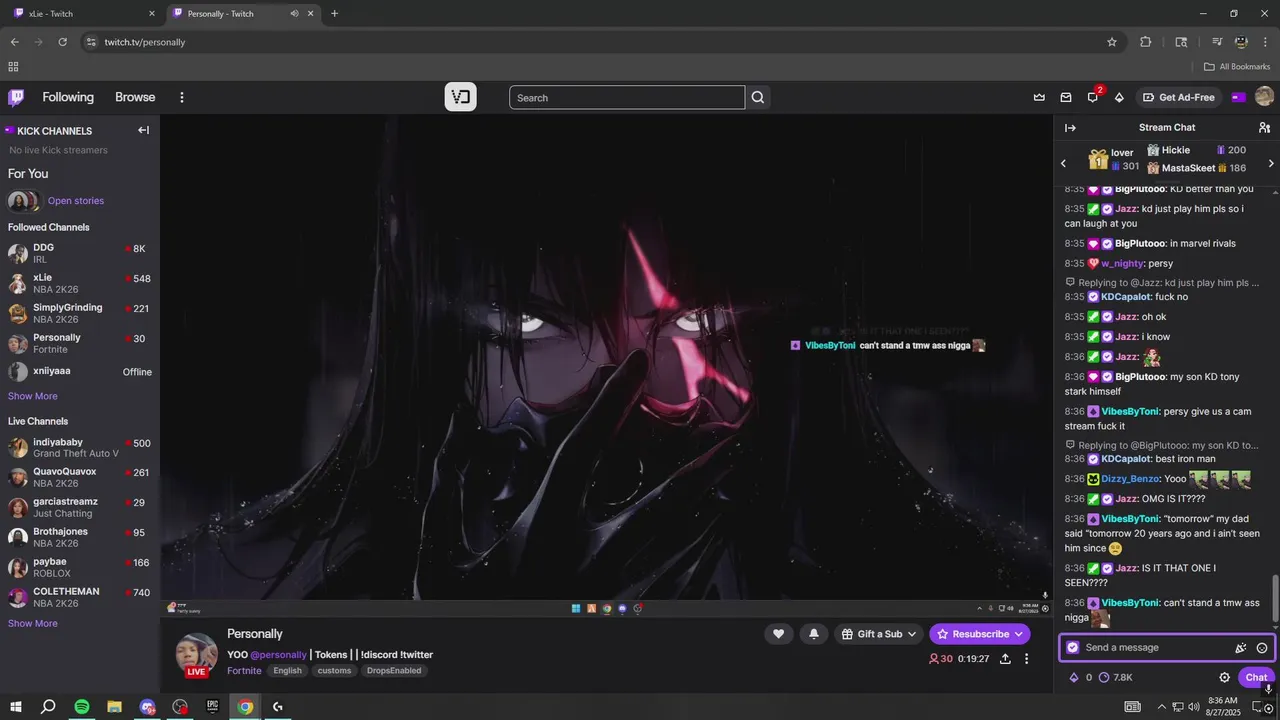
Task: Open the notifications inbox icon
Action: 1066,97
